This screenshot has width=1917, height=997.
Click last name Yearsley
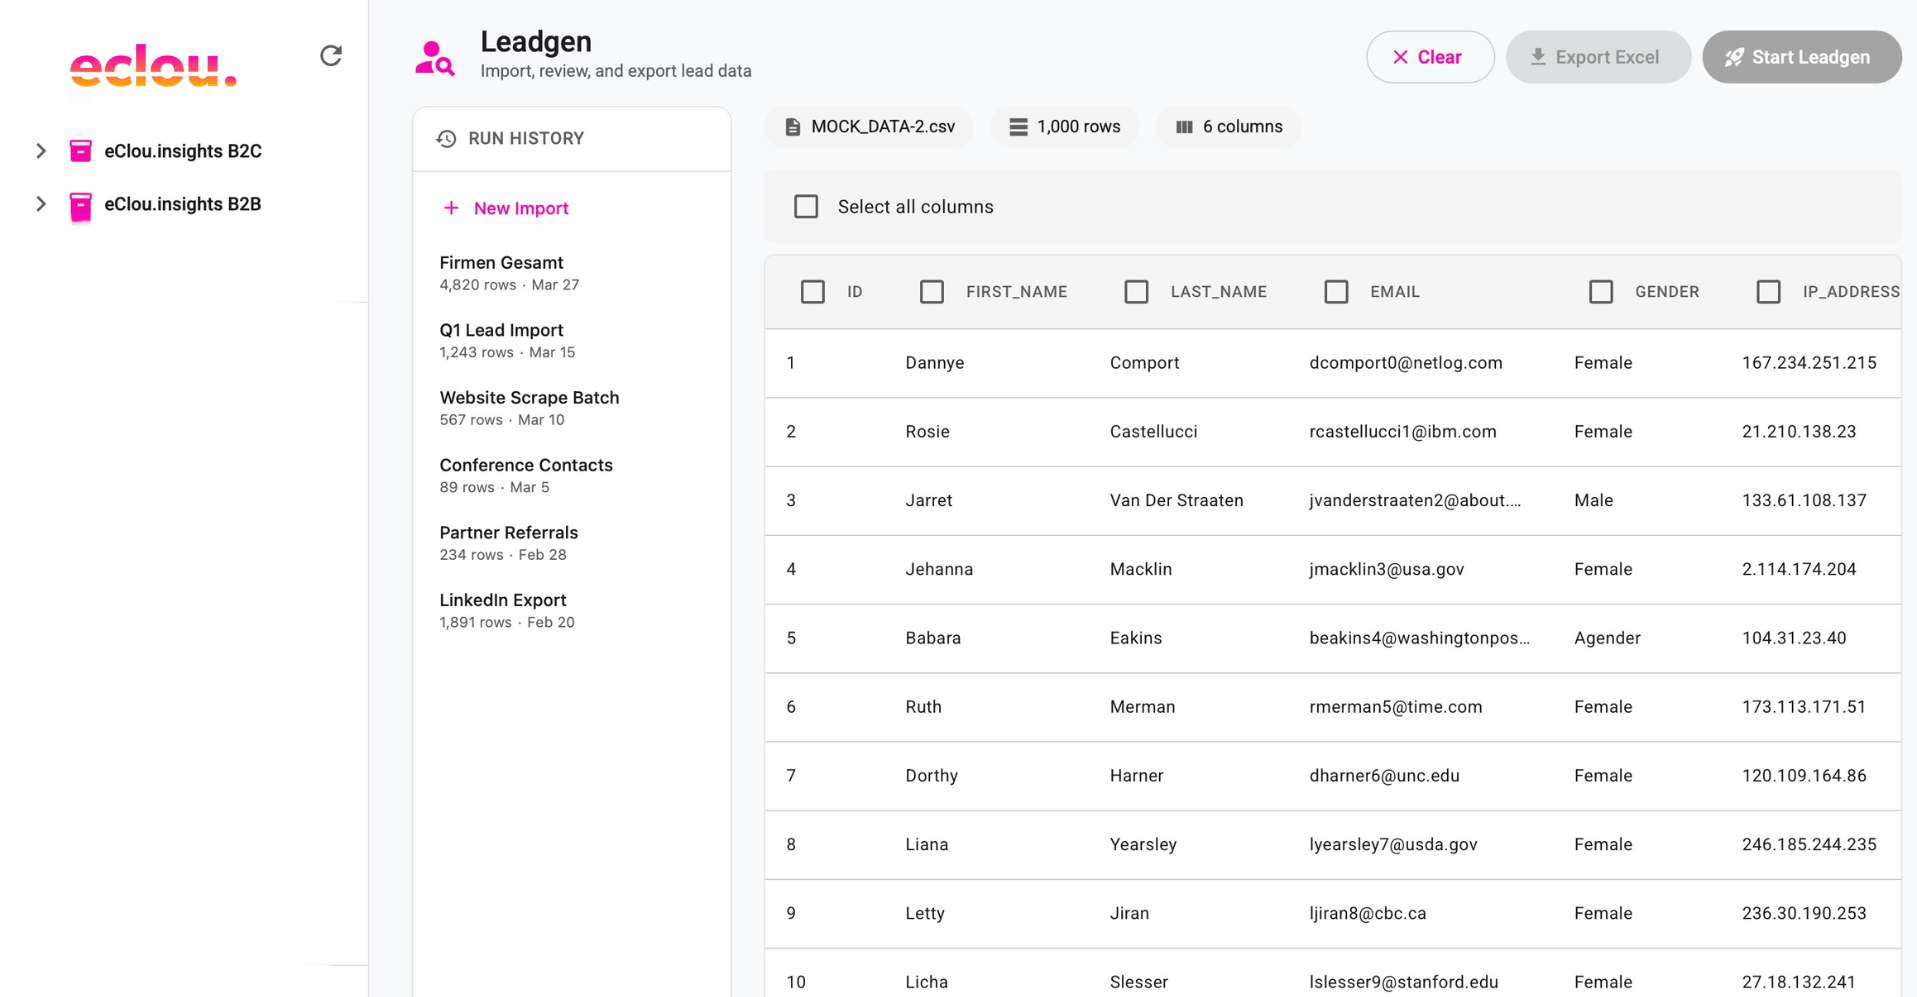[1143, 845]
